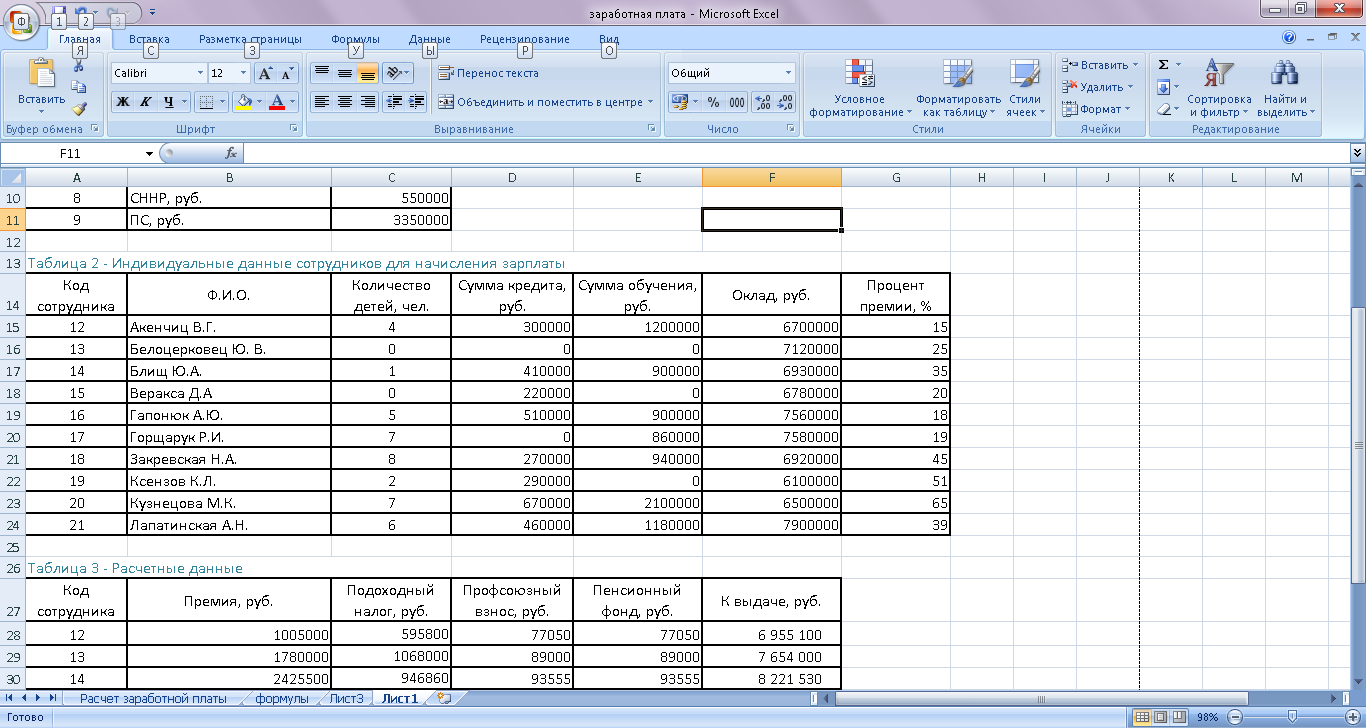The height and width of the screenshot is (728, 1366).
Task: Open the Name Box dropdown arrow
Action: click(150, 154)
